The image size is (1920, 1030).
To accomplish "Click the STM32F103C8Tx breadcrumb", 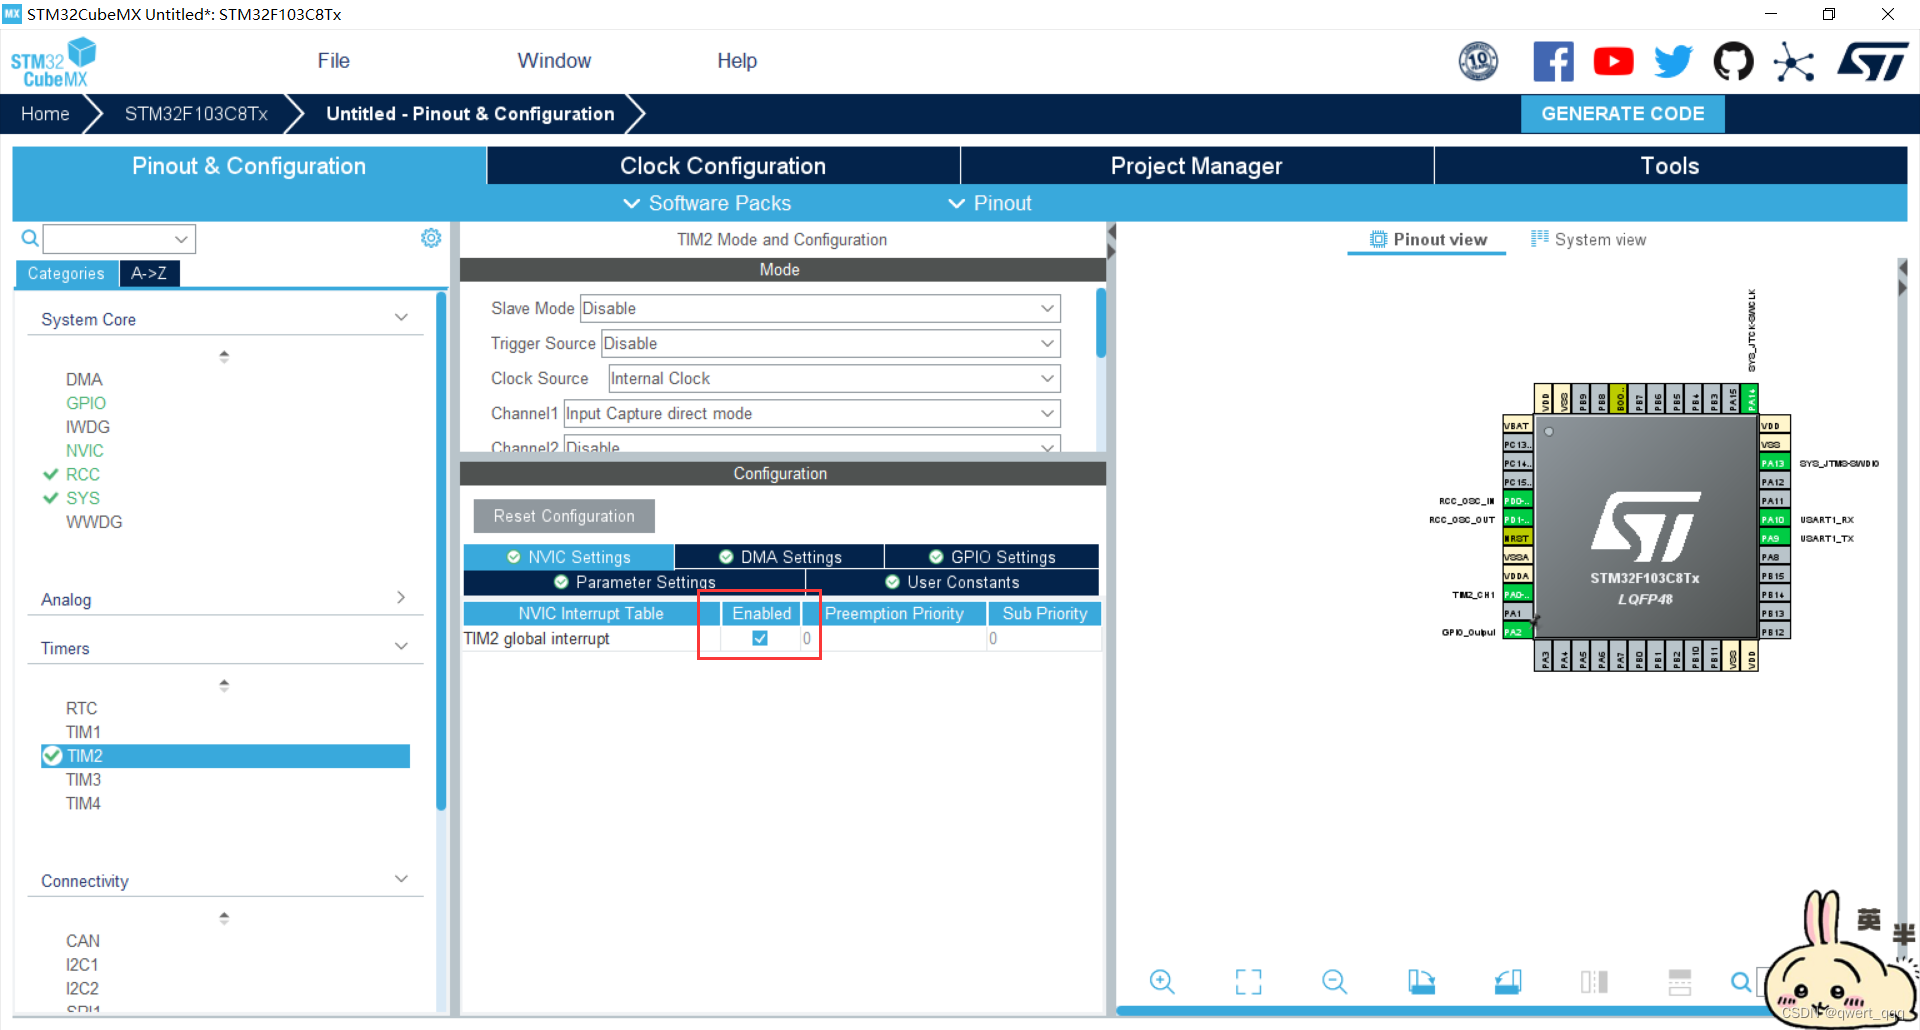I will point(196,114).
